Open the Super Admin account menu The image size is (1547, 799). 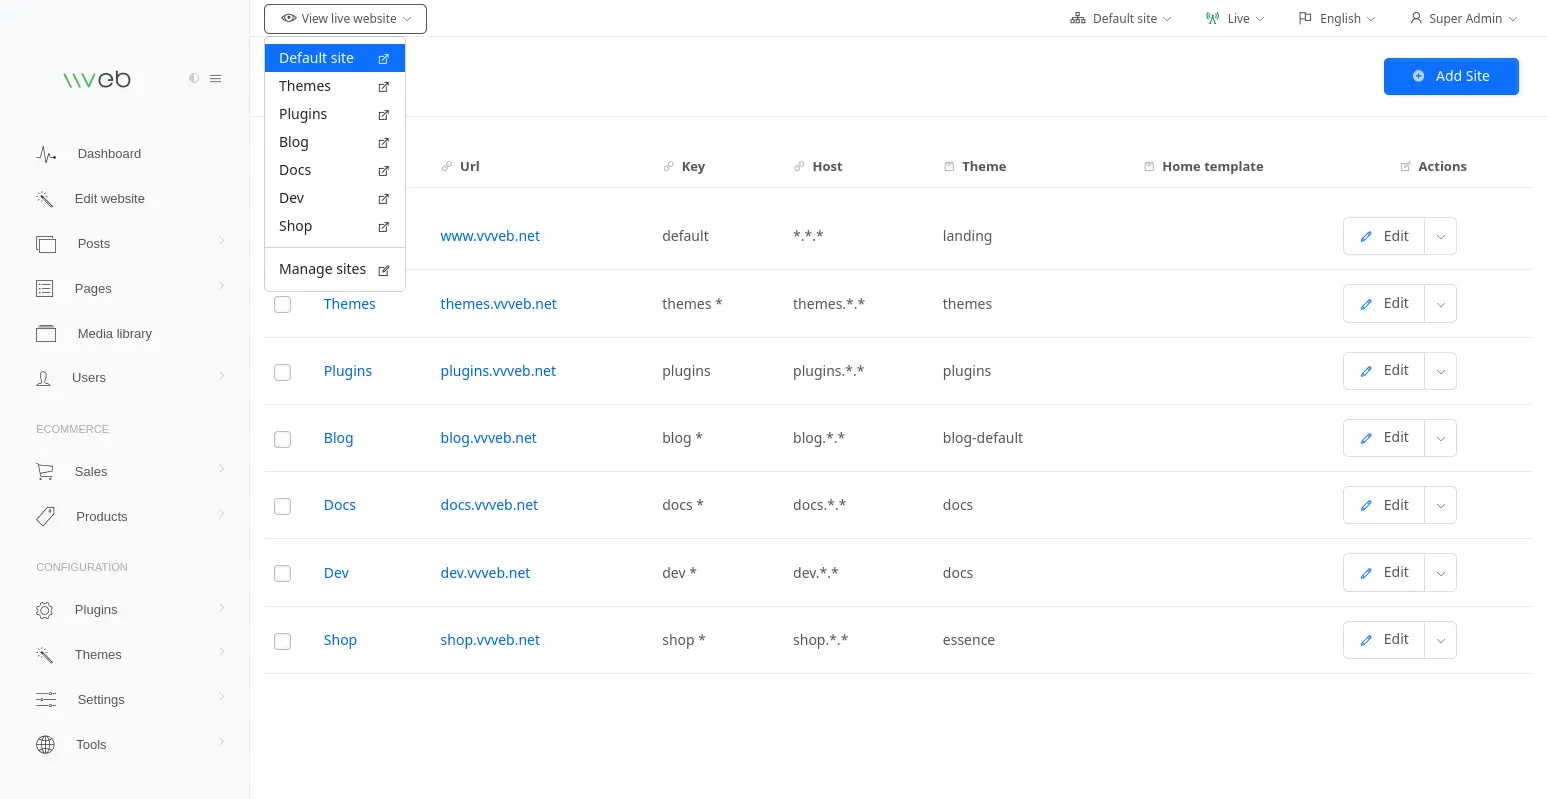point(1463,18)
